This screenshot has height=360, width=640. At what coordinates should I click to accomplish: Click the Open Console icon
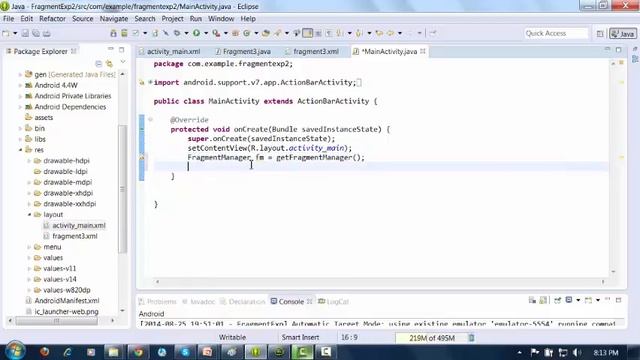pyautogui.click(x=588, y=301)
